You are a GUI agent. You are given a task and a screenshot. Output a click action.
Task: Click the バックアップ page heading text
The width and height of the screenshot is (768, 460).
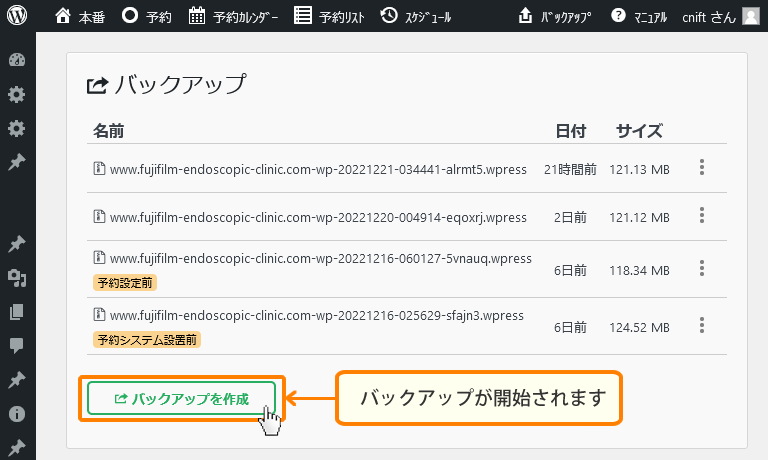180,84
